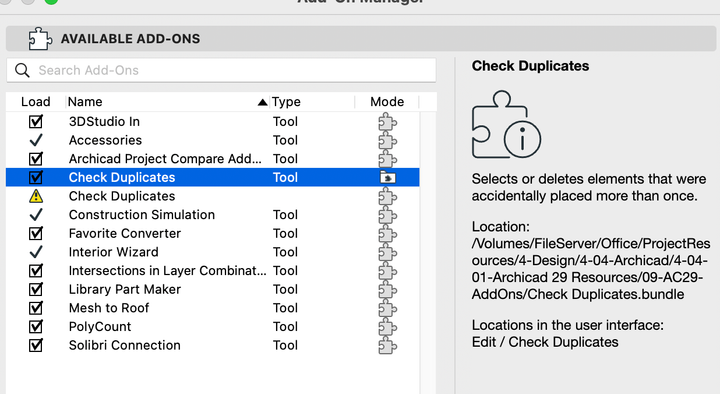The height and width of the screenshot is (394, 720).
Task: Sort list by Load column header
Action: tap(36, 101)
